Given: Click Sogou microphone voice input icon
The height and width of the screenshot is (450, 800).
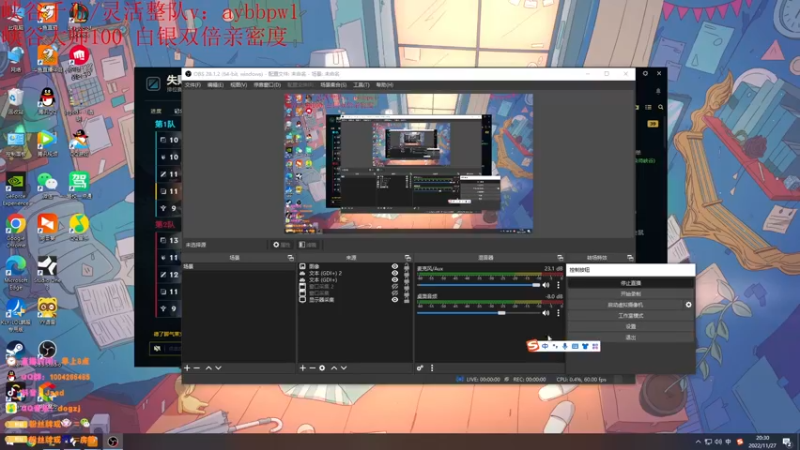Looking at the screenshot, I should (x=565, y=346).
